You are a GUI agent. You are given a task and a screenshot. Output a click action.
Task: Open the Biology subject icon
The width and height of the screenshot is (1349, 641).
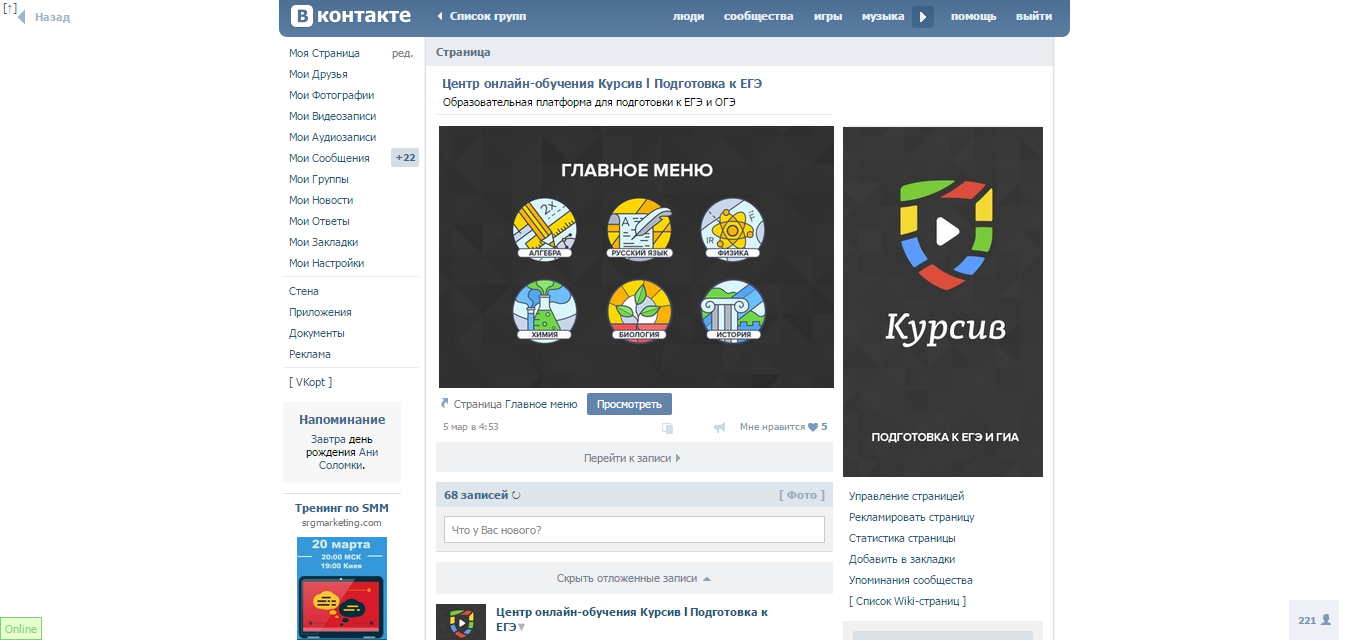640,310
